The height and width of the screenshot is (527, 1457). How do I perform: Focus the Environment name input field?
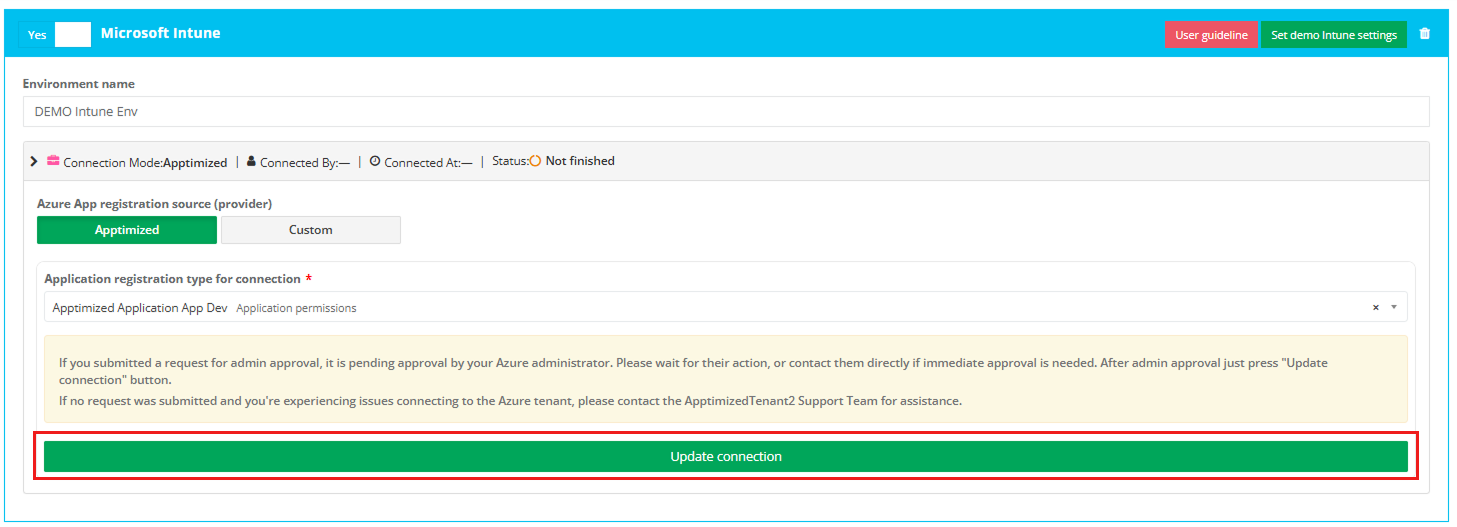(x=725, y=112)
